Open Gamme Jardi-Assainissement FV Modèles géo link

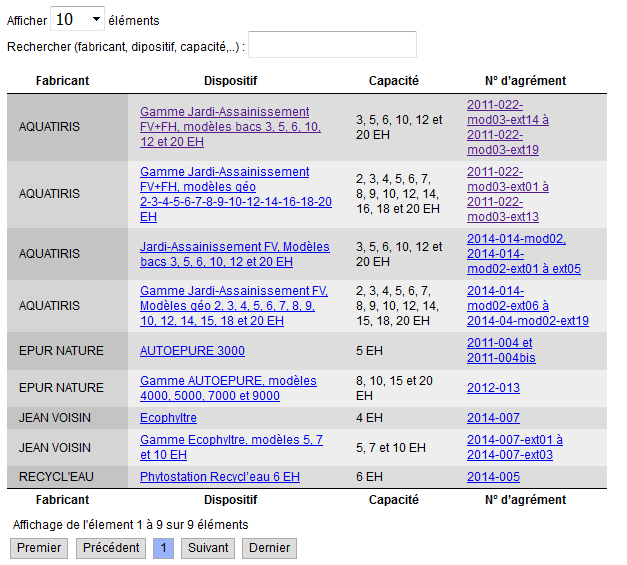(234, 306)
